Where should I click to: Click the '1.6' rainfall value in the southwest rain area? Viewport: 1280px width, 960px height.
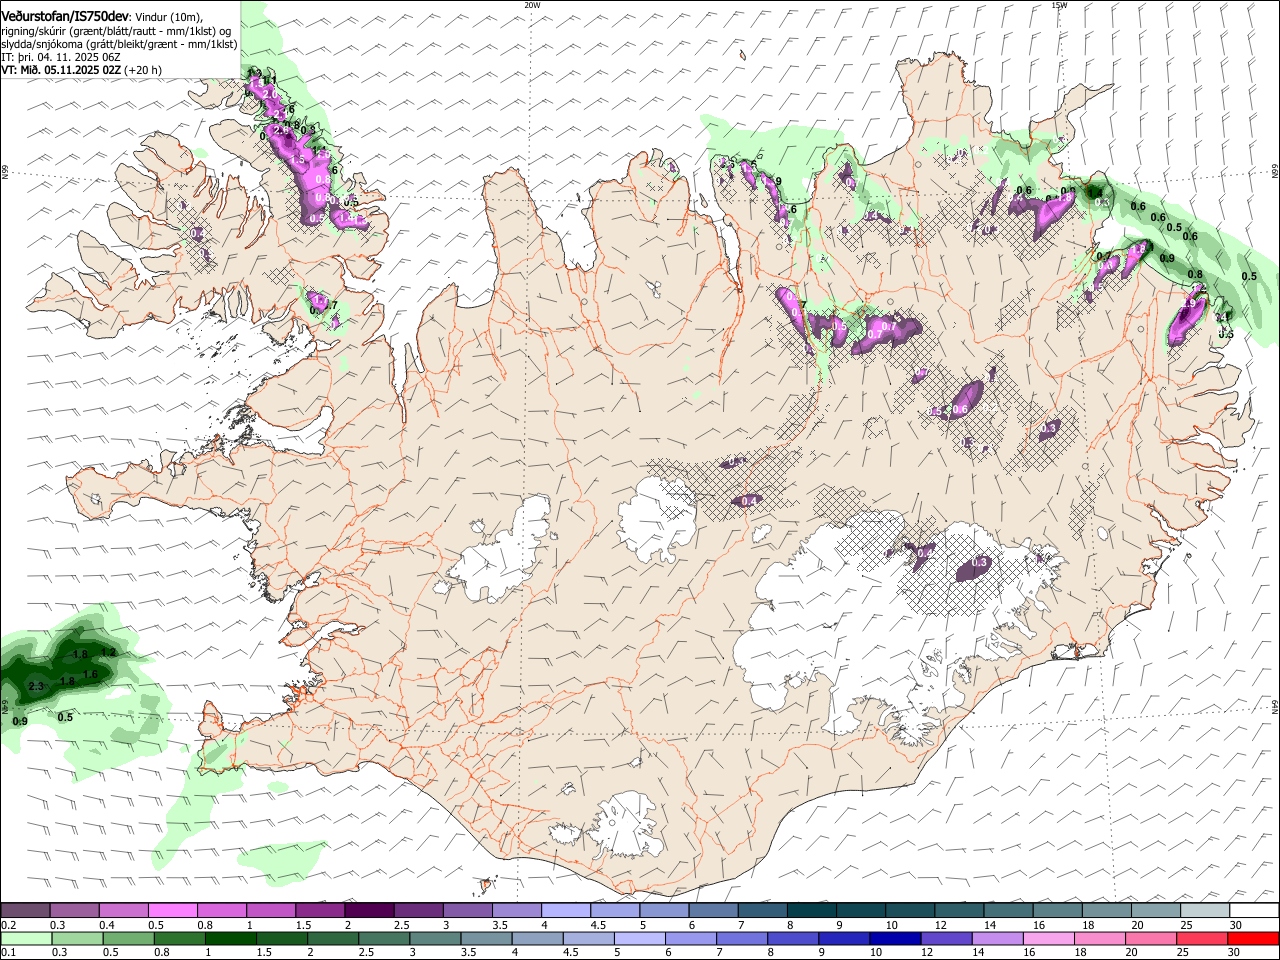click(x=90, y=675)
